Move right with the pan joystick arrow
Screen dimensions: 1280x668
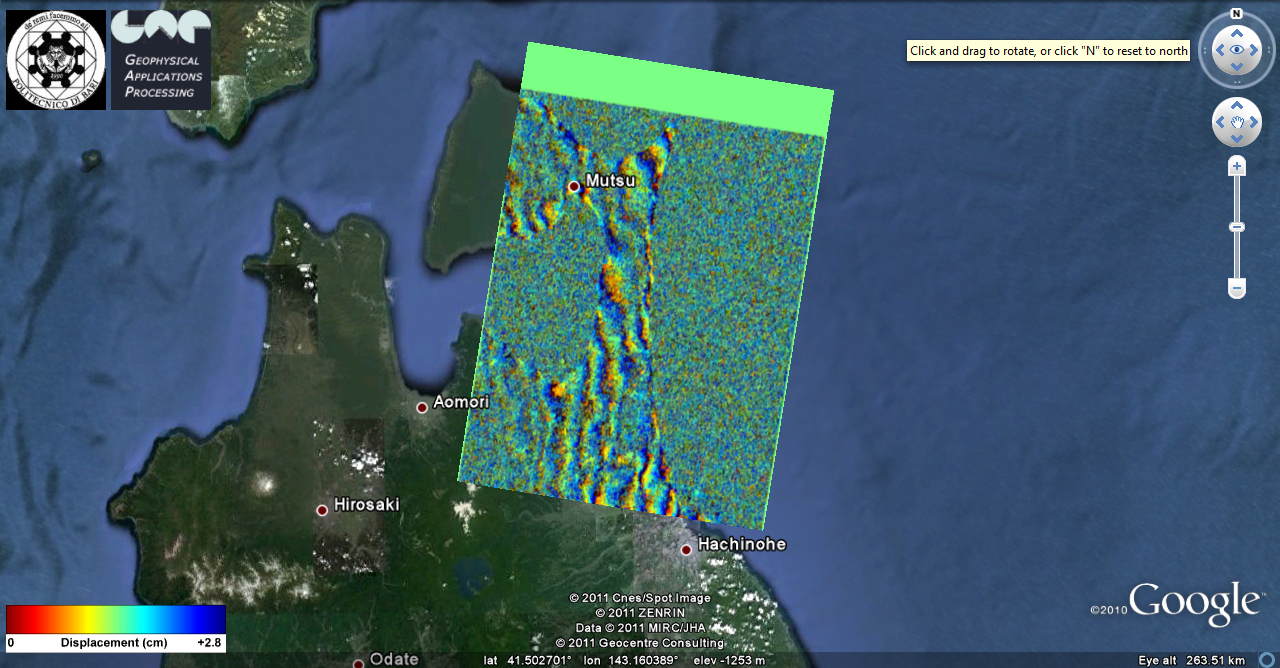click(1254, 122)
